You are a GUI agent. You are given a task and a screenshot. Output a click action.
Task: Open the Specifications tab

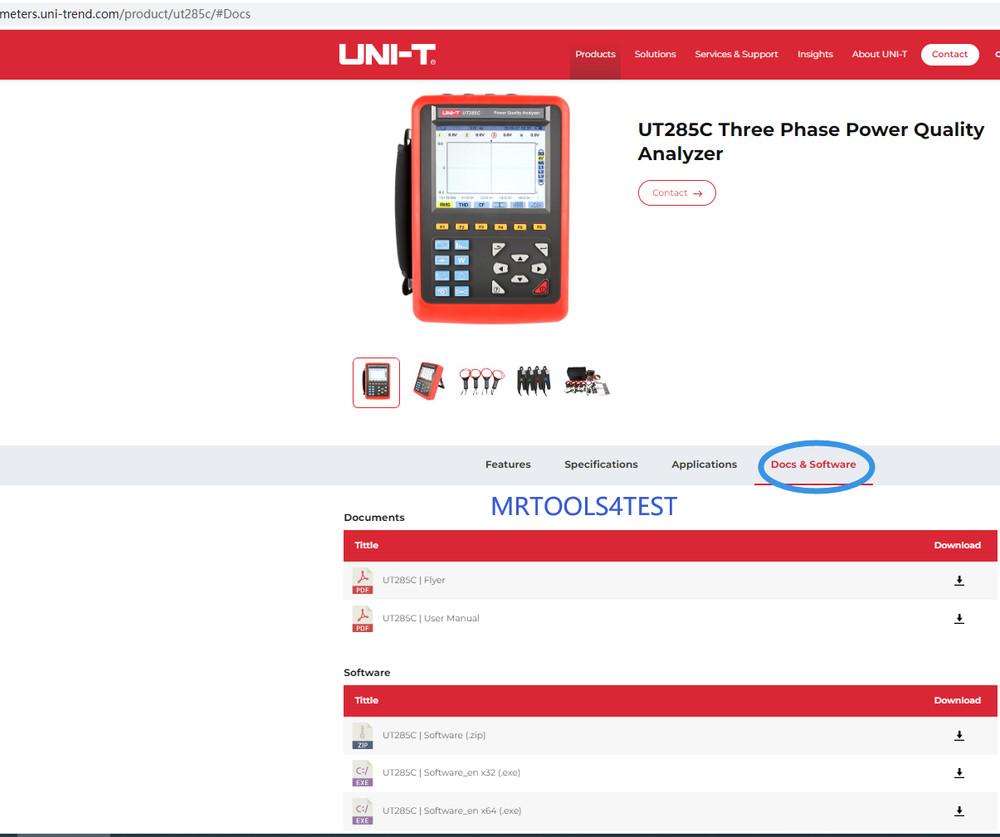601,464
